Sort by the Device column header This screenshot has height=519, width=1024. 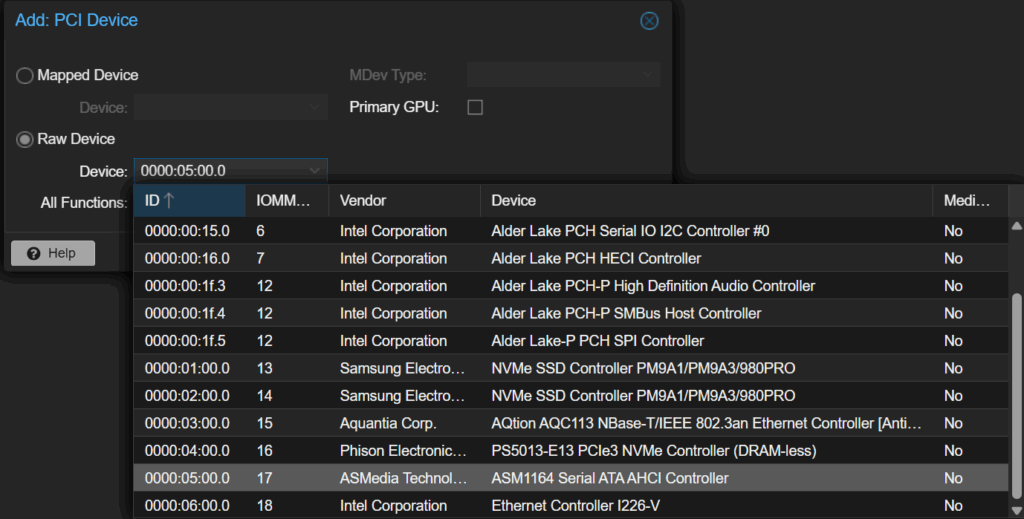click(x=705, y=201)
